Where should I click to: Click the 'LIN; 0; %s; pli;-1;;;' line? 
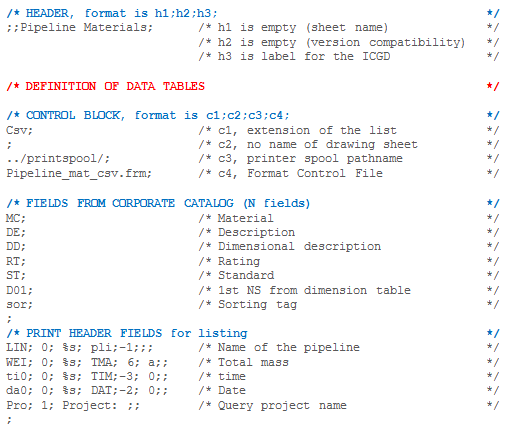tap(79, 348)
